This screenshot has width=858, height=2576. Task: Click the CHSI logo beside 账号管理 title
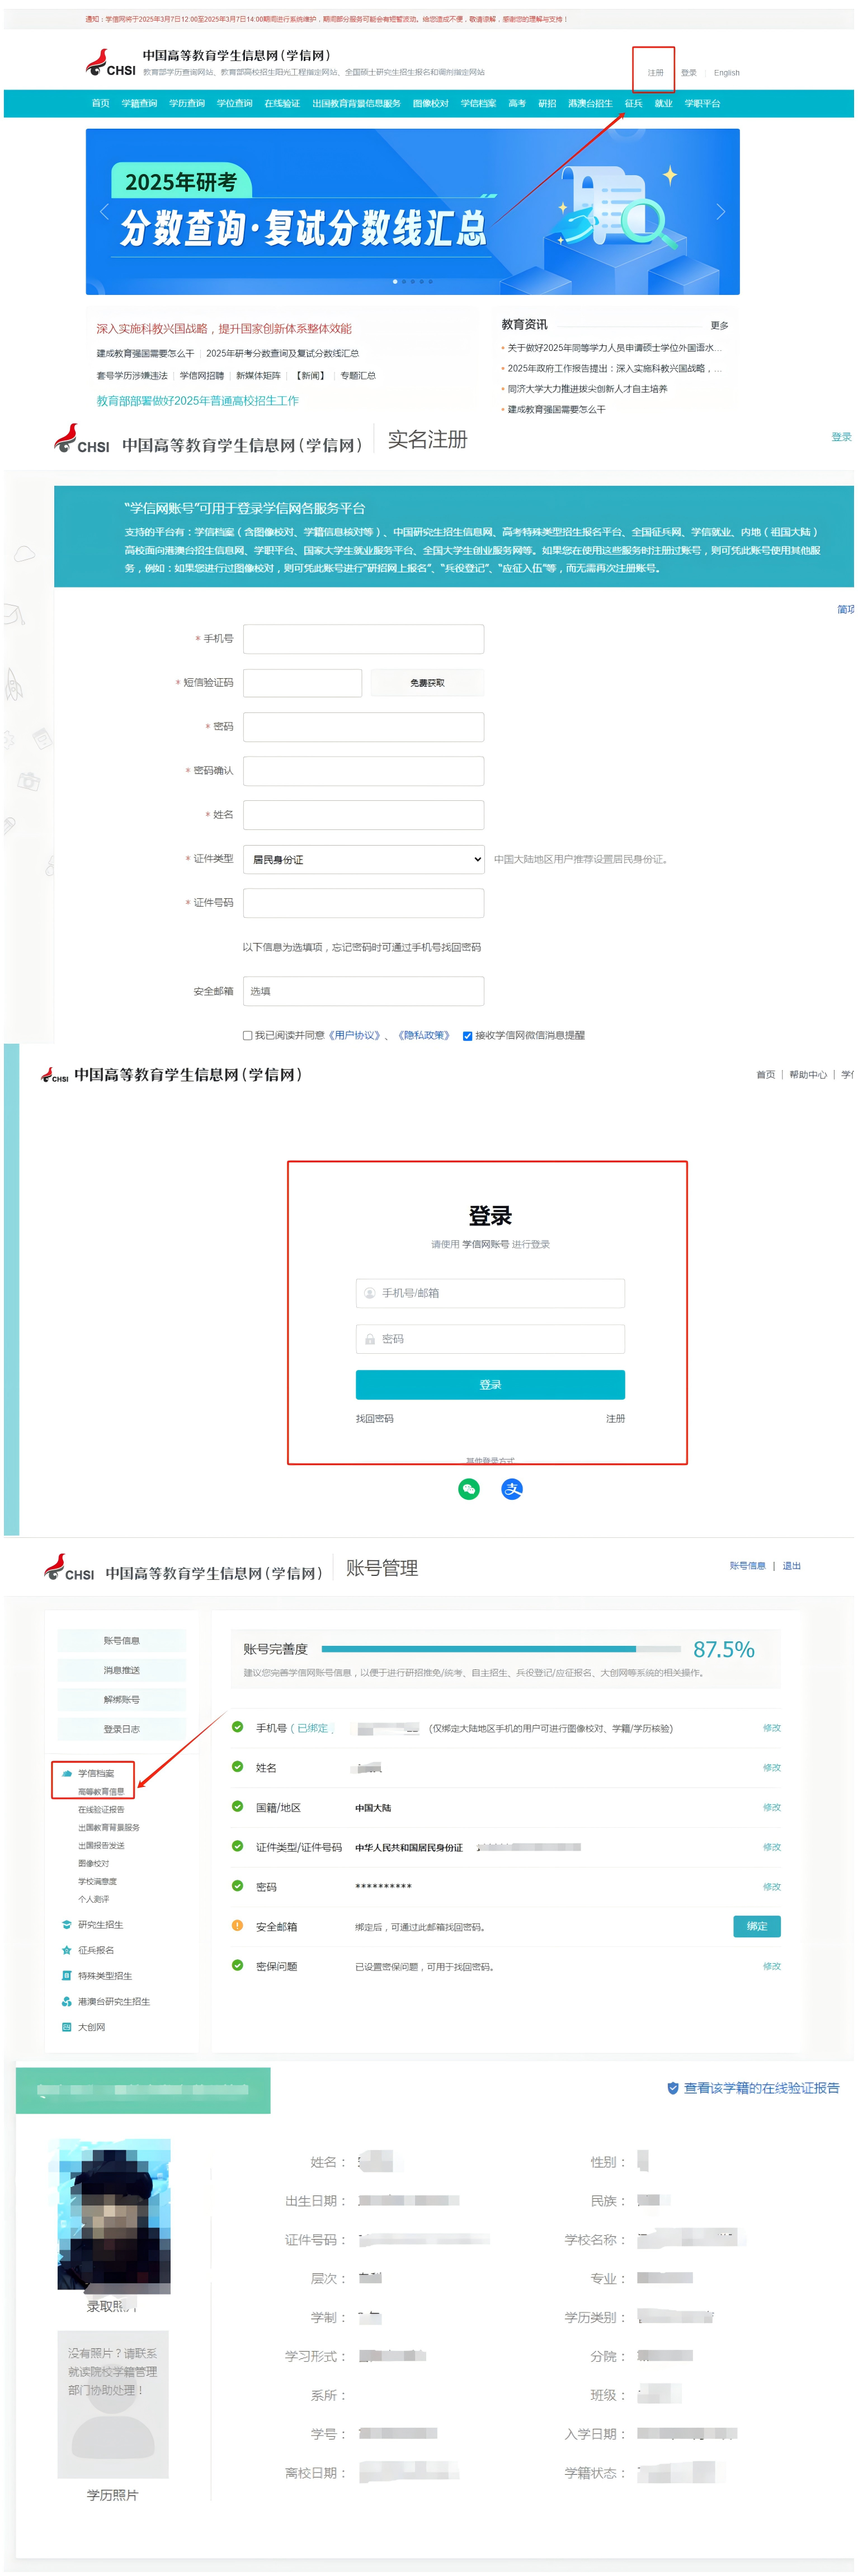(x=68, y=1567)
